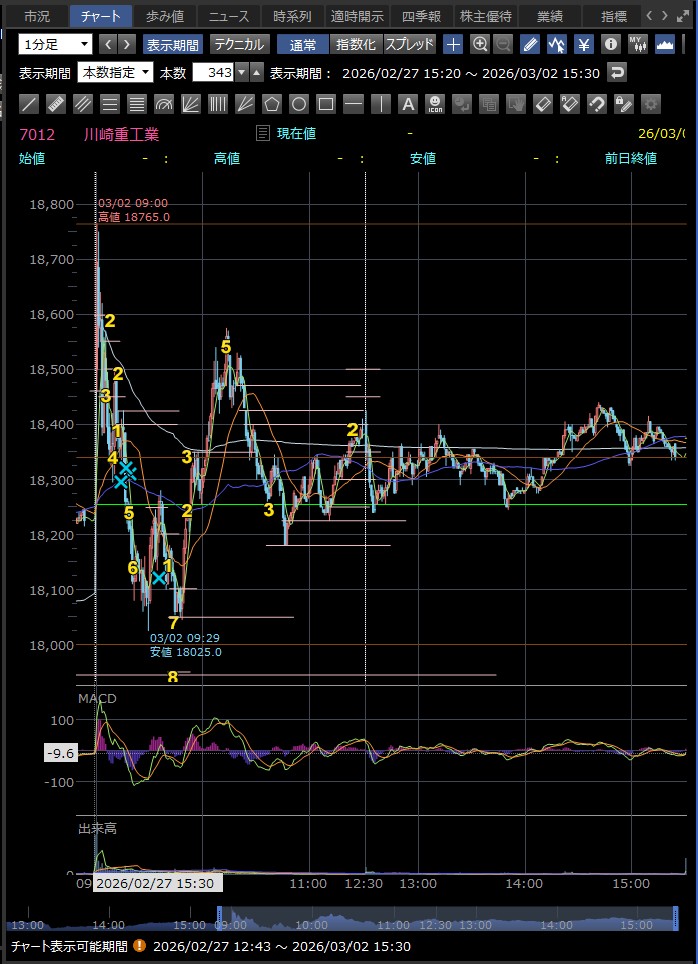Select the trend line drawing tool
This screenshot has height=964, width=698.
30,104
